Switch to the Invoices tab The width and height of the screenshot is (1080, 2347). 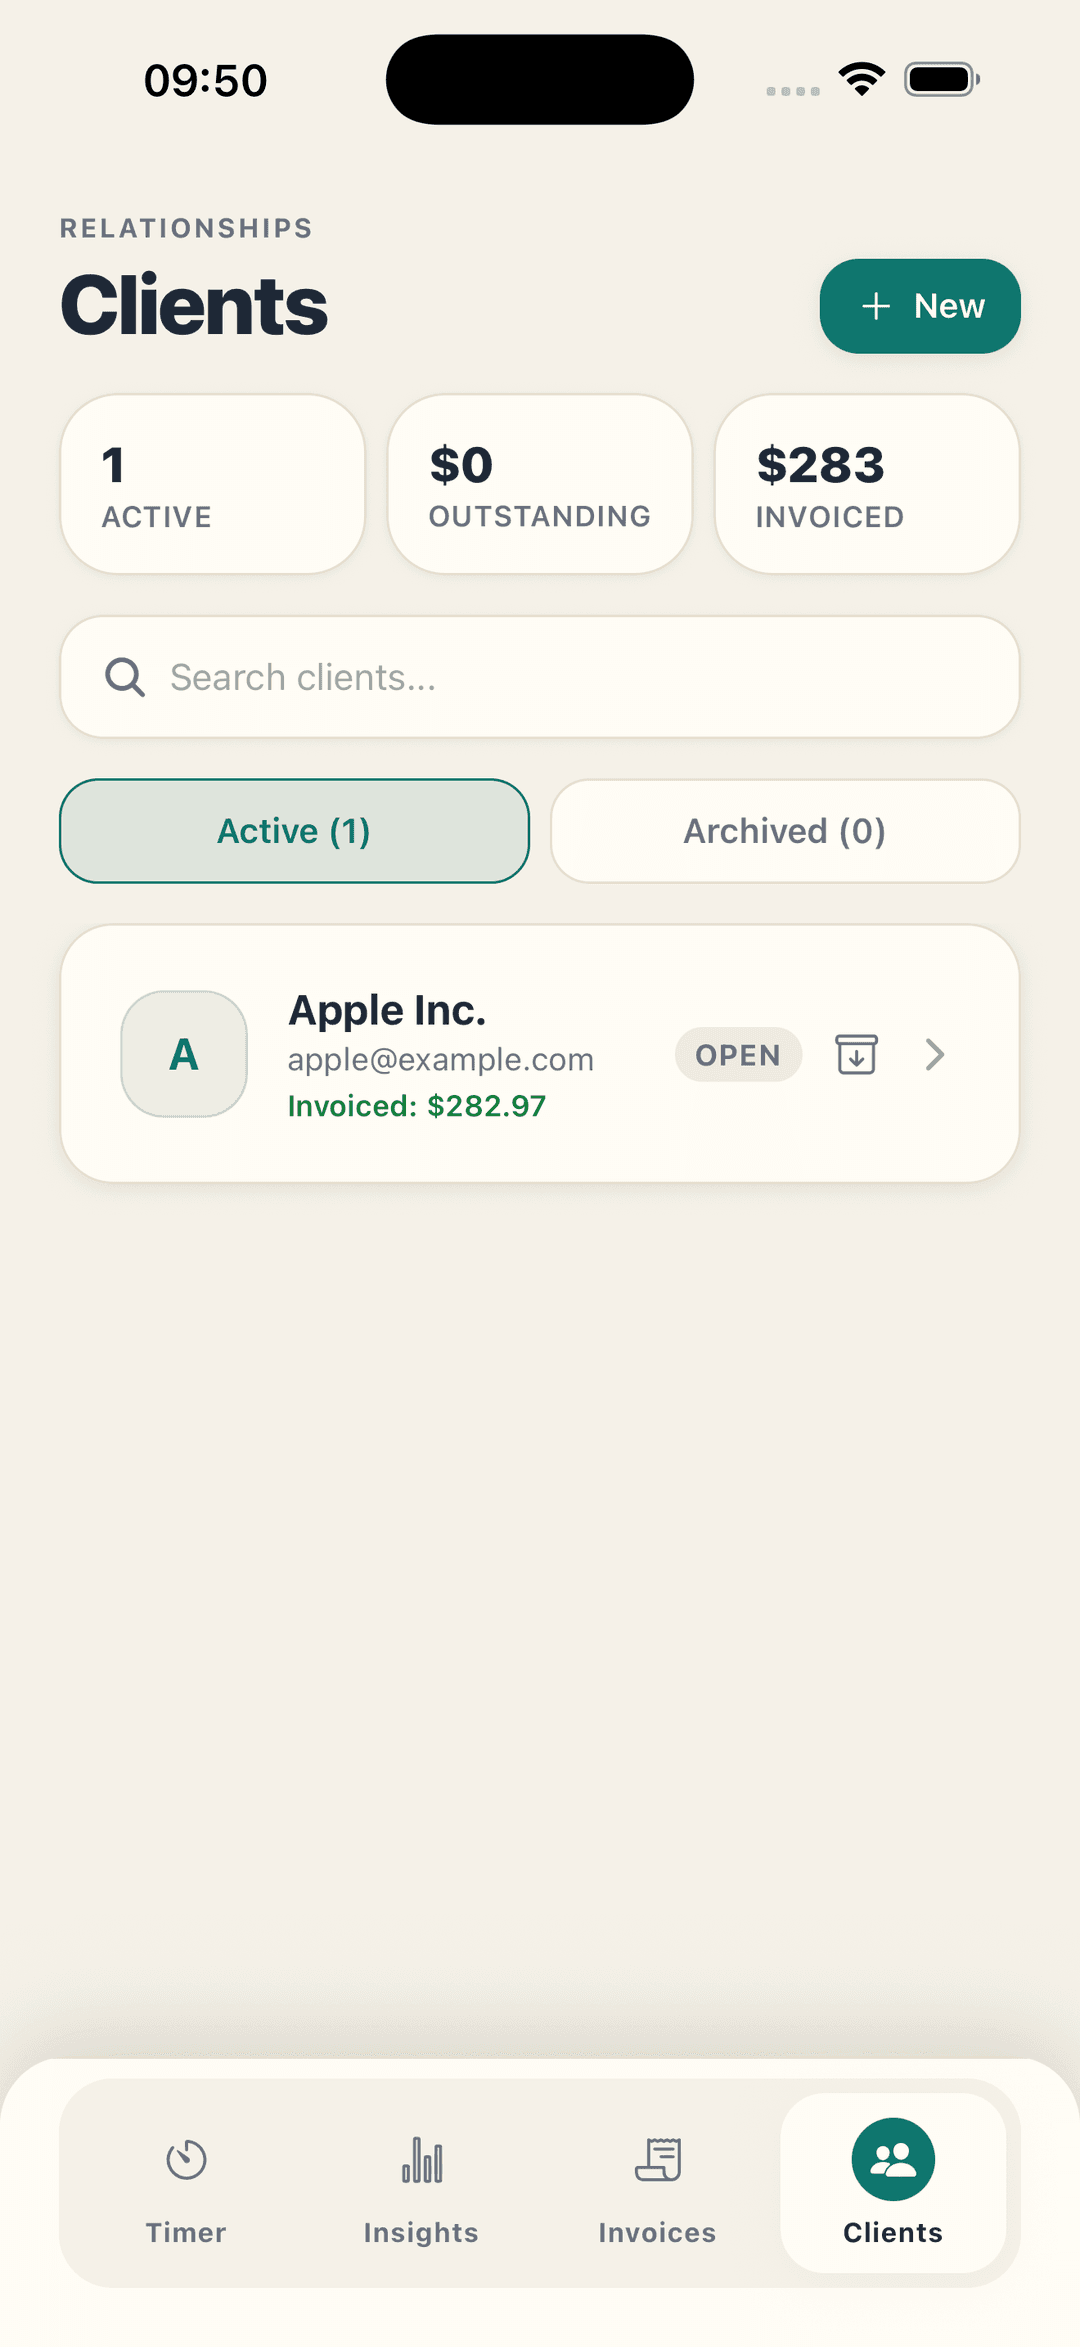point(657,2183)
